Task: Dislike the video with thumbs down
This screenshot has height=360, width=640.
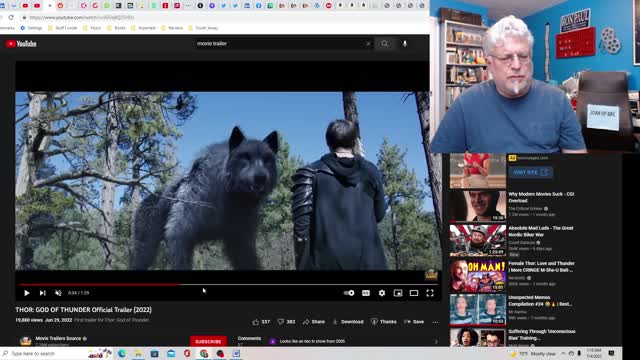Action: pyautogui.click(x=287, y=322)
